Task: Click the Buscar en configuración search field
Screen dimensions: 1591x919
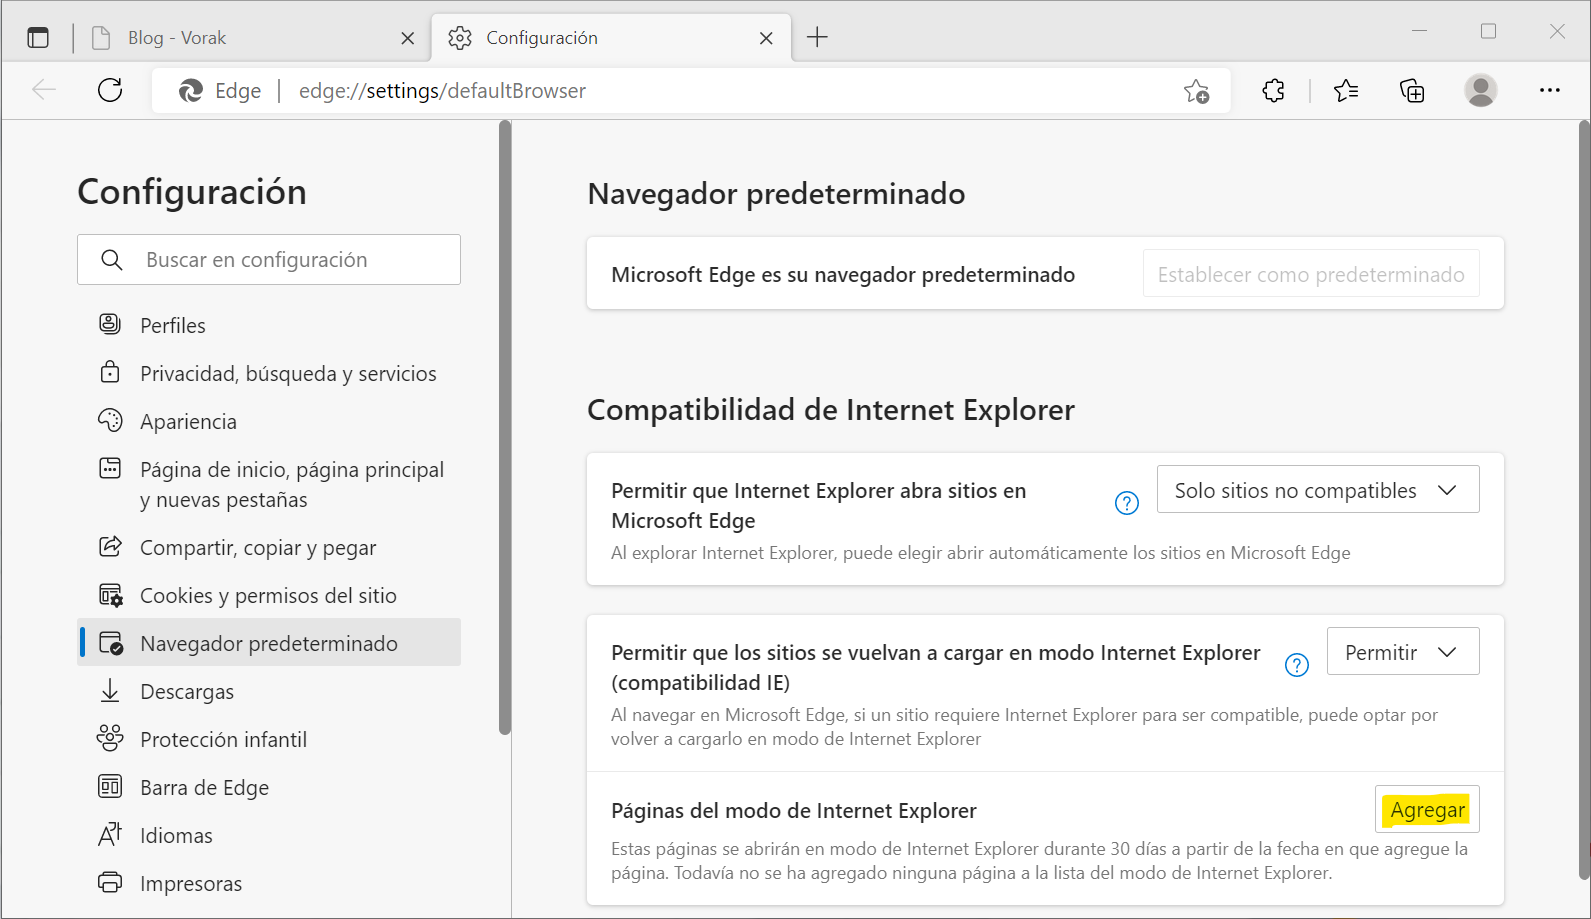Action: (x=269, y=260)
